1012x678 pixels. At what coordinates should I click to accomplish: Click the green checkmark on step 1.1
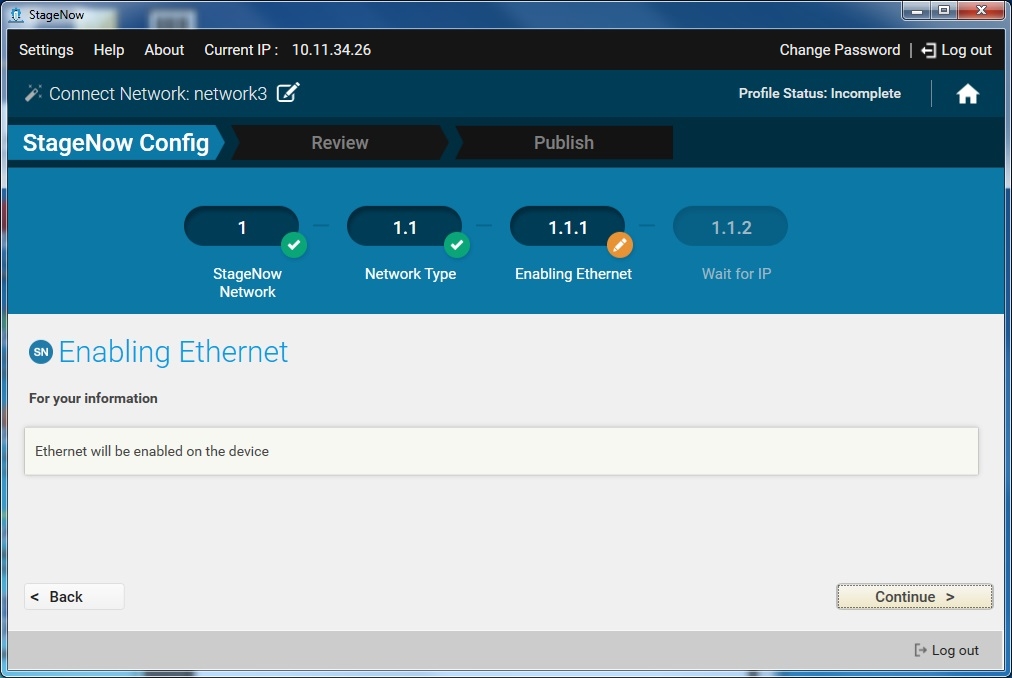click(x=456, y=244)
